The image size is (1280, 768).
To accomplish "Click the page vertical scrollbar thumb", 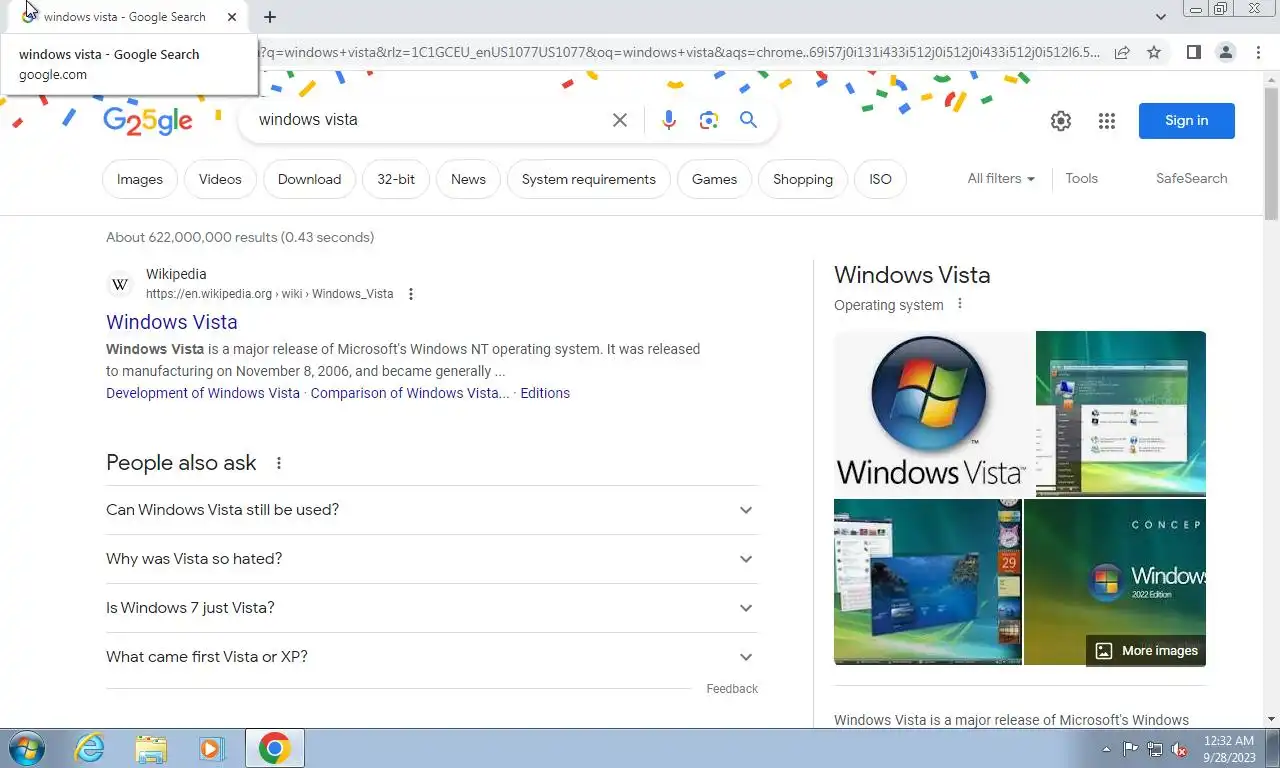I will [x=1271, y=152].
